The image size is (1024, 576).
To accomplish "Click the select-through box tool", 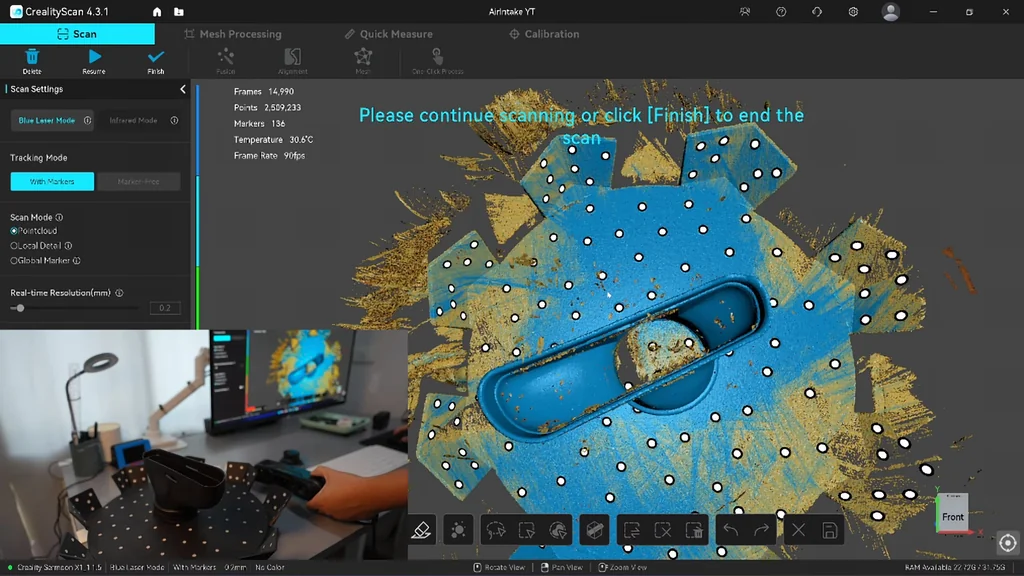I will pyautogui.click(x=594, y=530).
